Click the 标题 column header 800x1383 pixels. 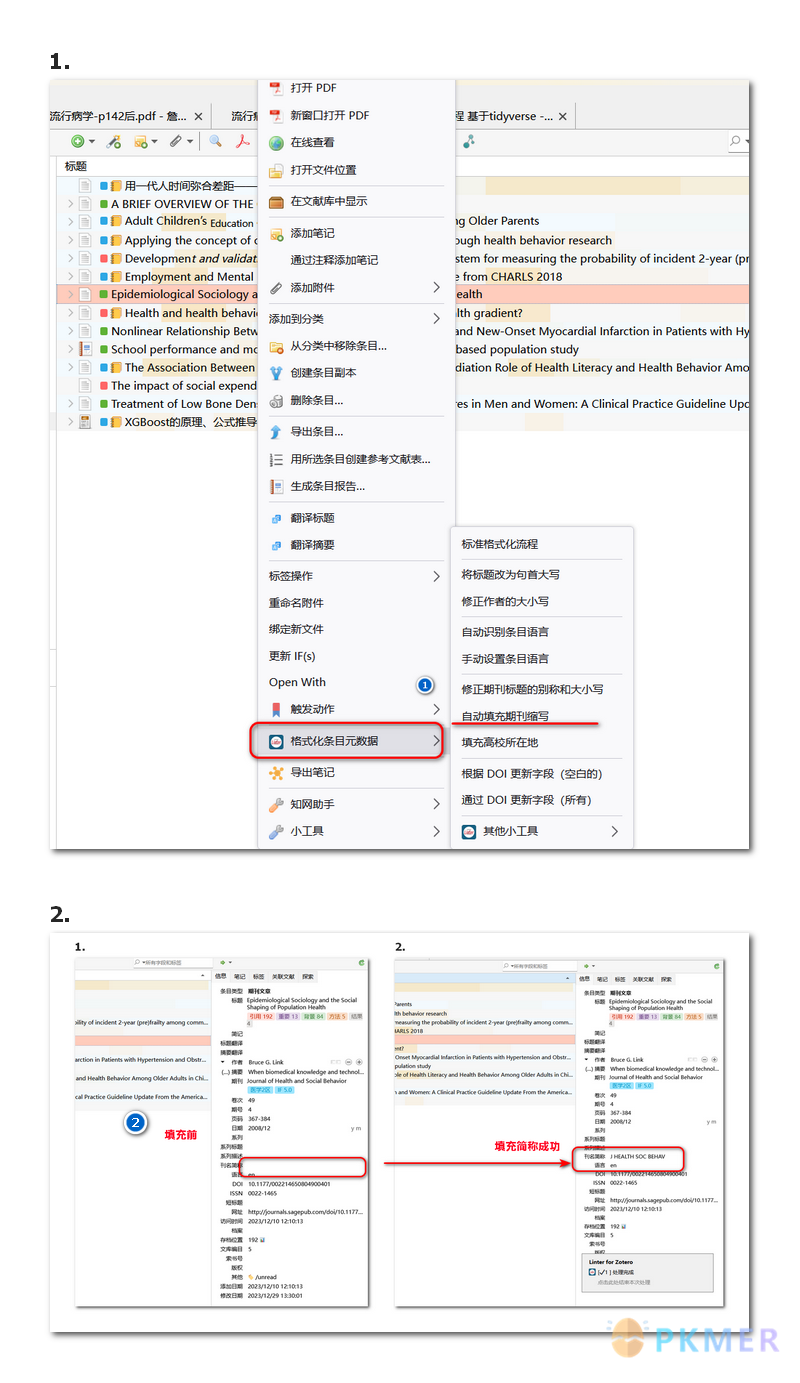tap(76, 166)
